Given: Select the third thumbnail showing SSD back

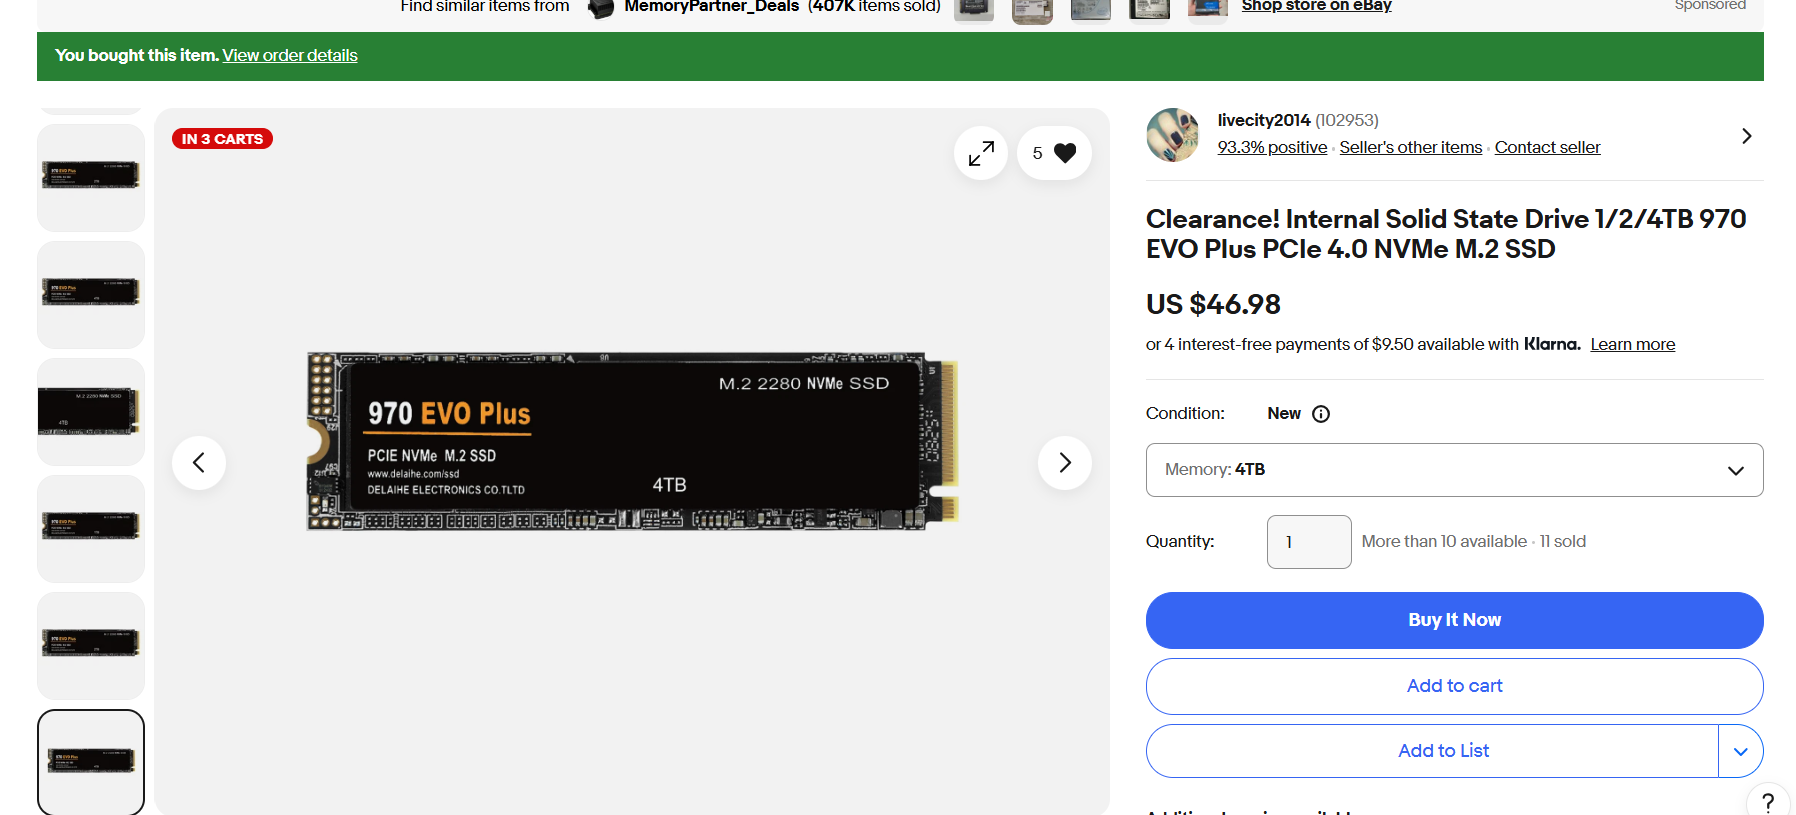Looking at the screenshot, I should [x=91, y=412].
